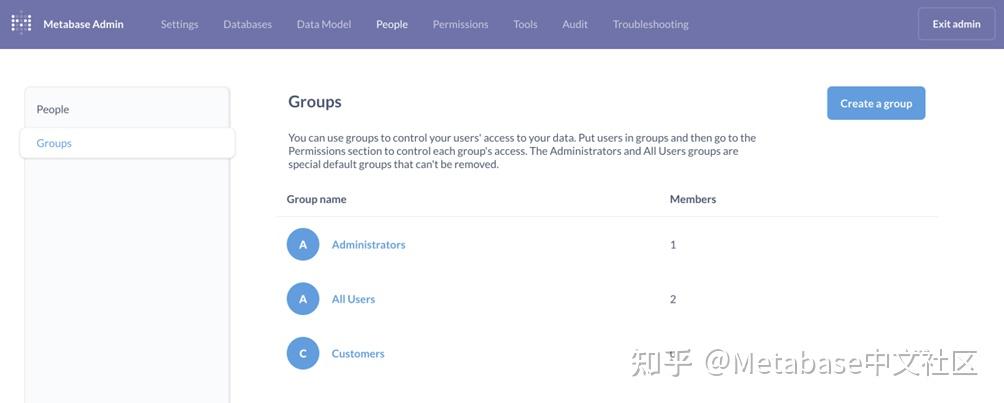Click the Metabase logo icon
Viewport: 1004px width, 403px height.
tap(21, 24)
